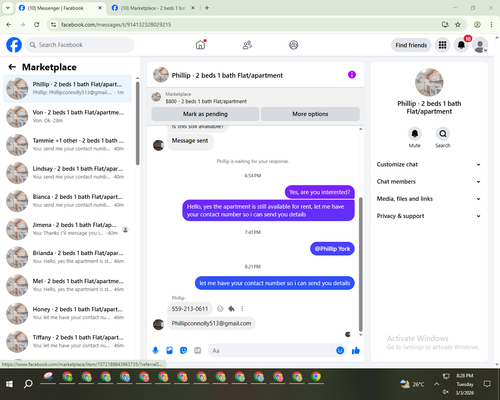Open Von conversation

click(x=67, y=117)
